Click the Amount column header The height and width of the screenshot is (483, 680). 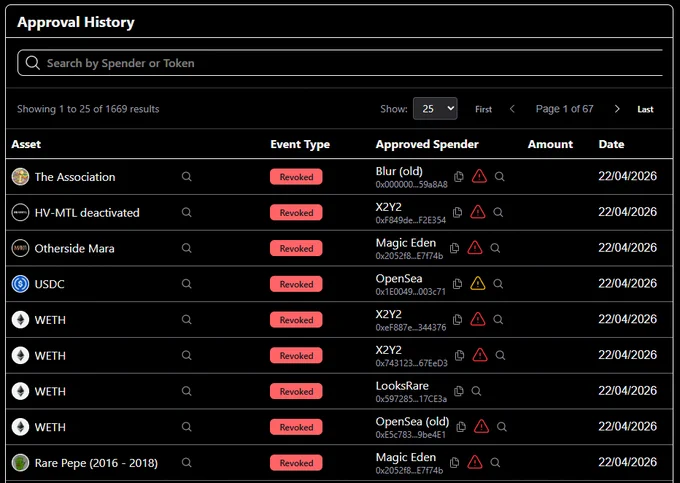coord(550,144)
